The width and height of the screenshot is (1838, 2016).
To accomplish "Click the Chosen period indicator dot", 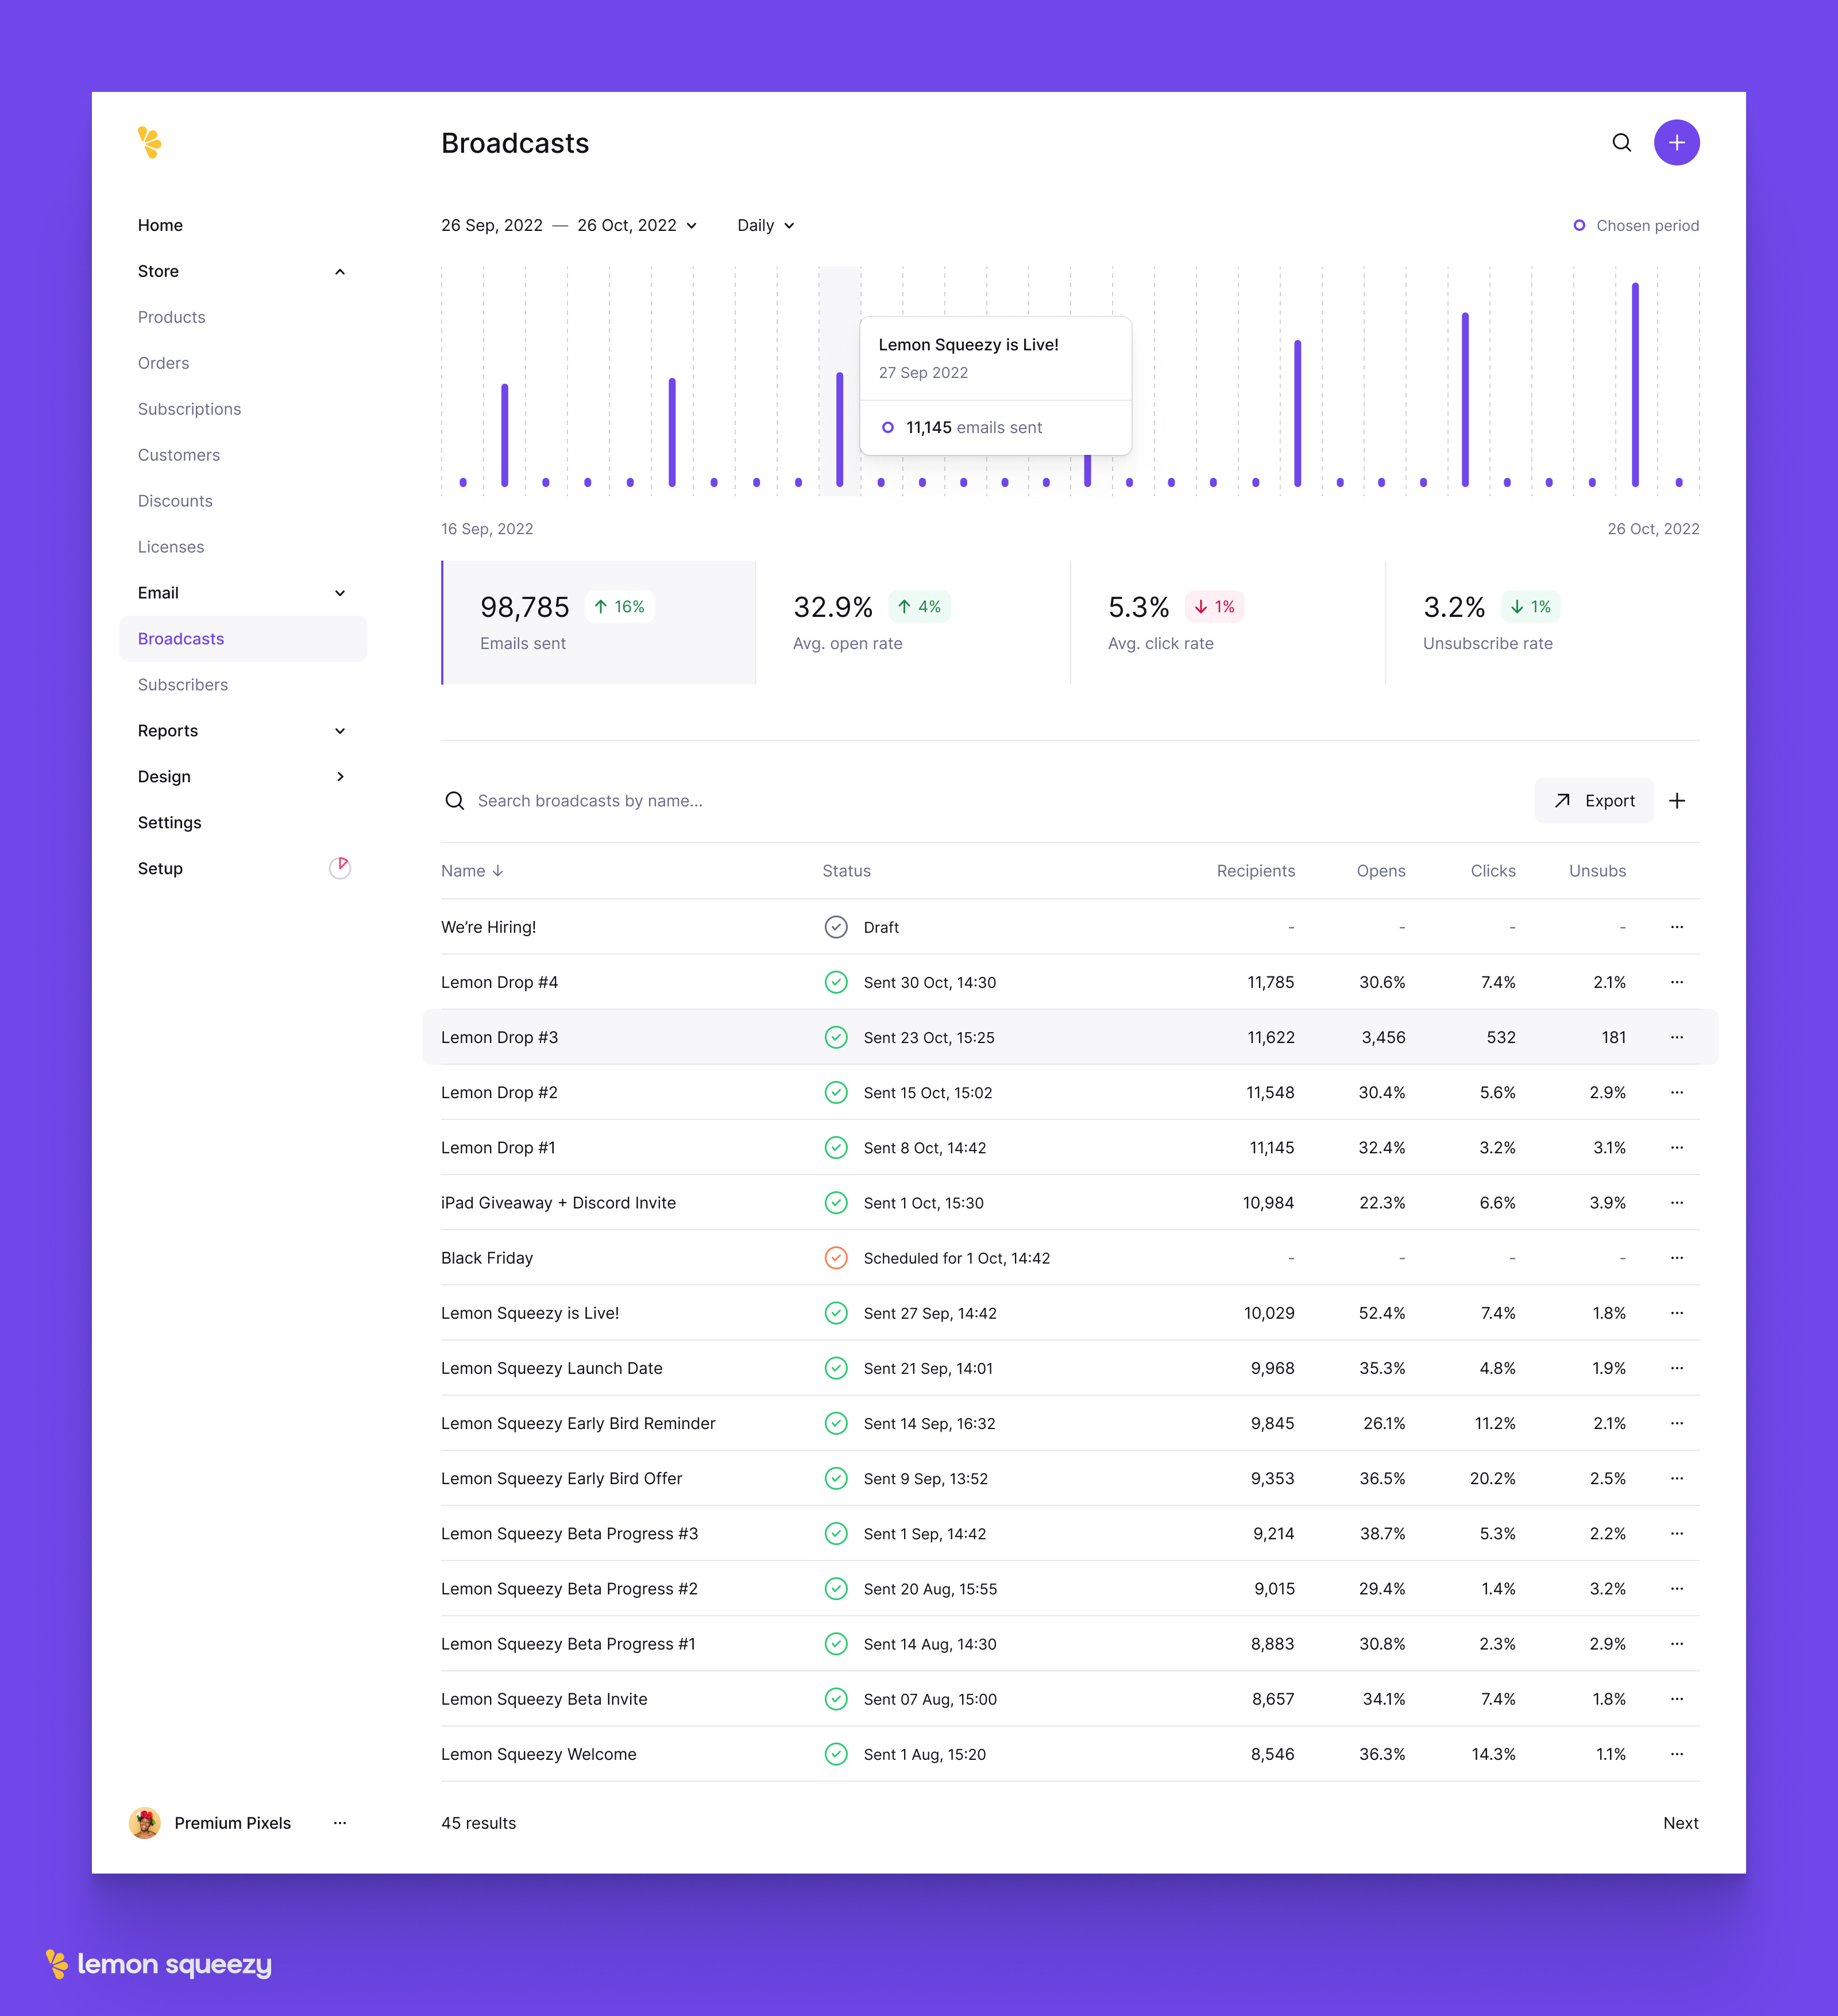I will (1579, 225).
